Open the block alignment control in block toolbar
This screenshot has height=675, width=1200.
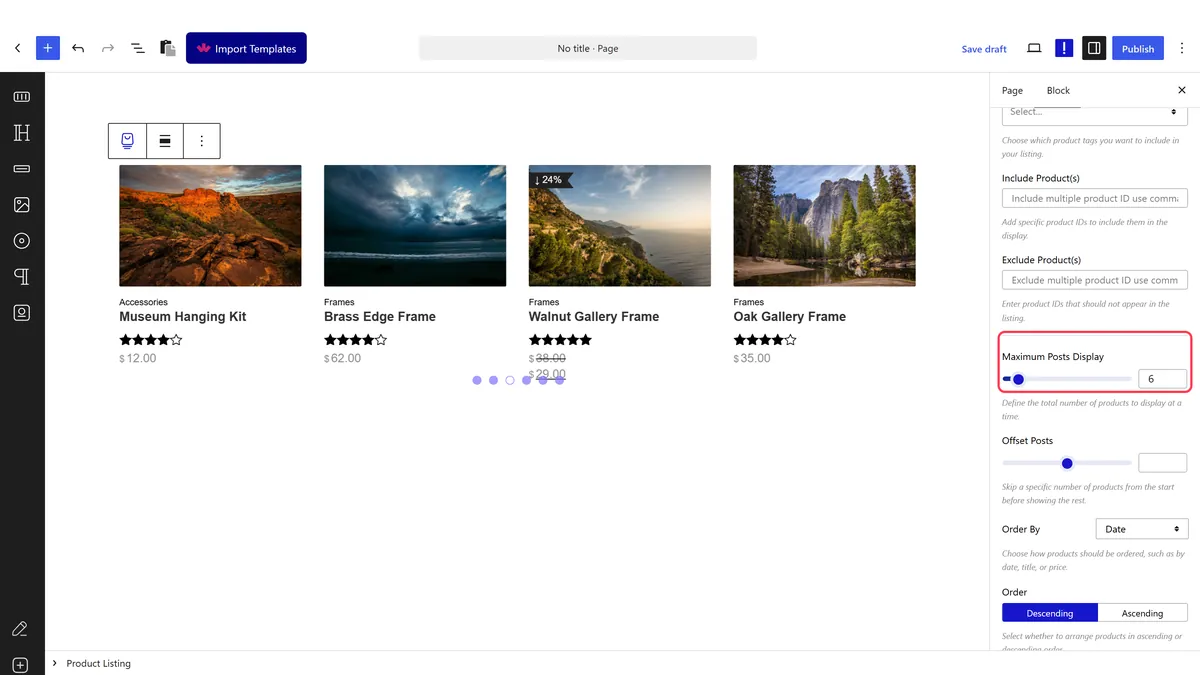click(165, 141)
